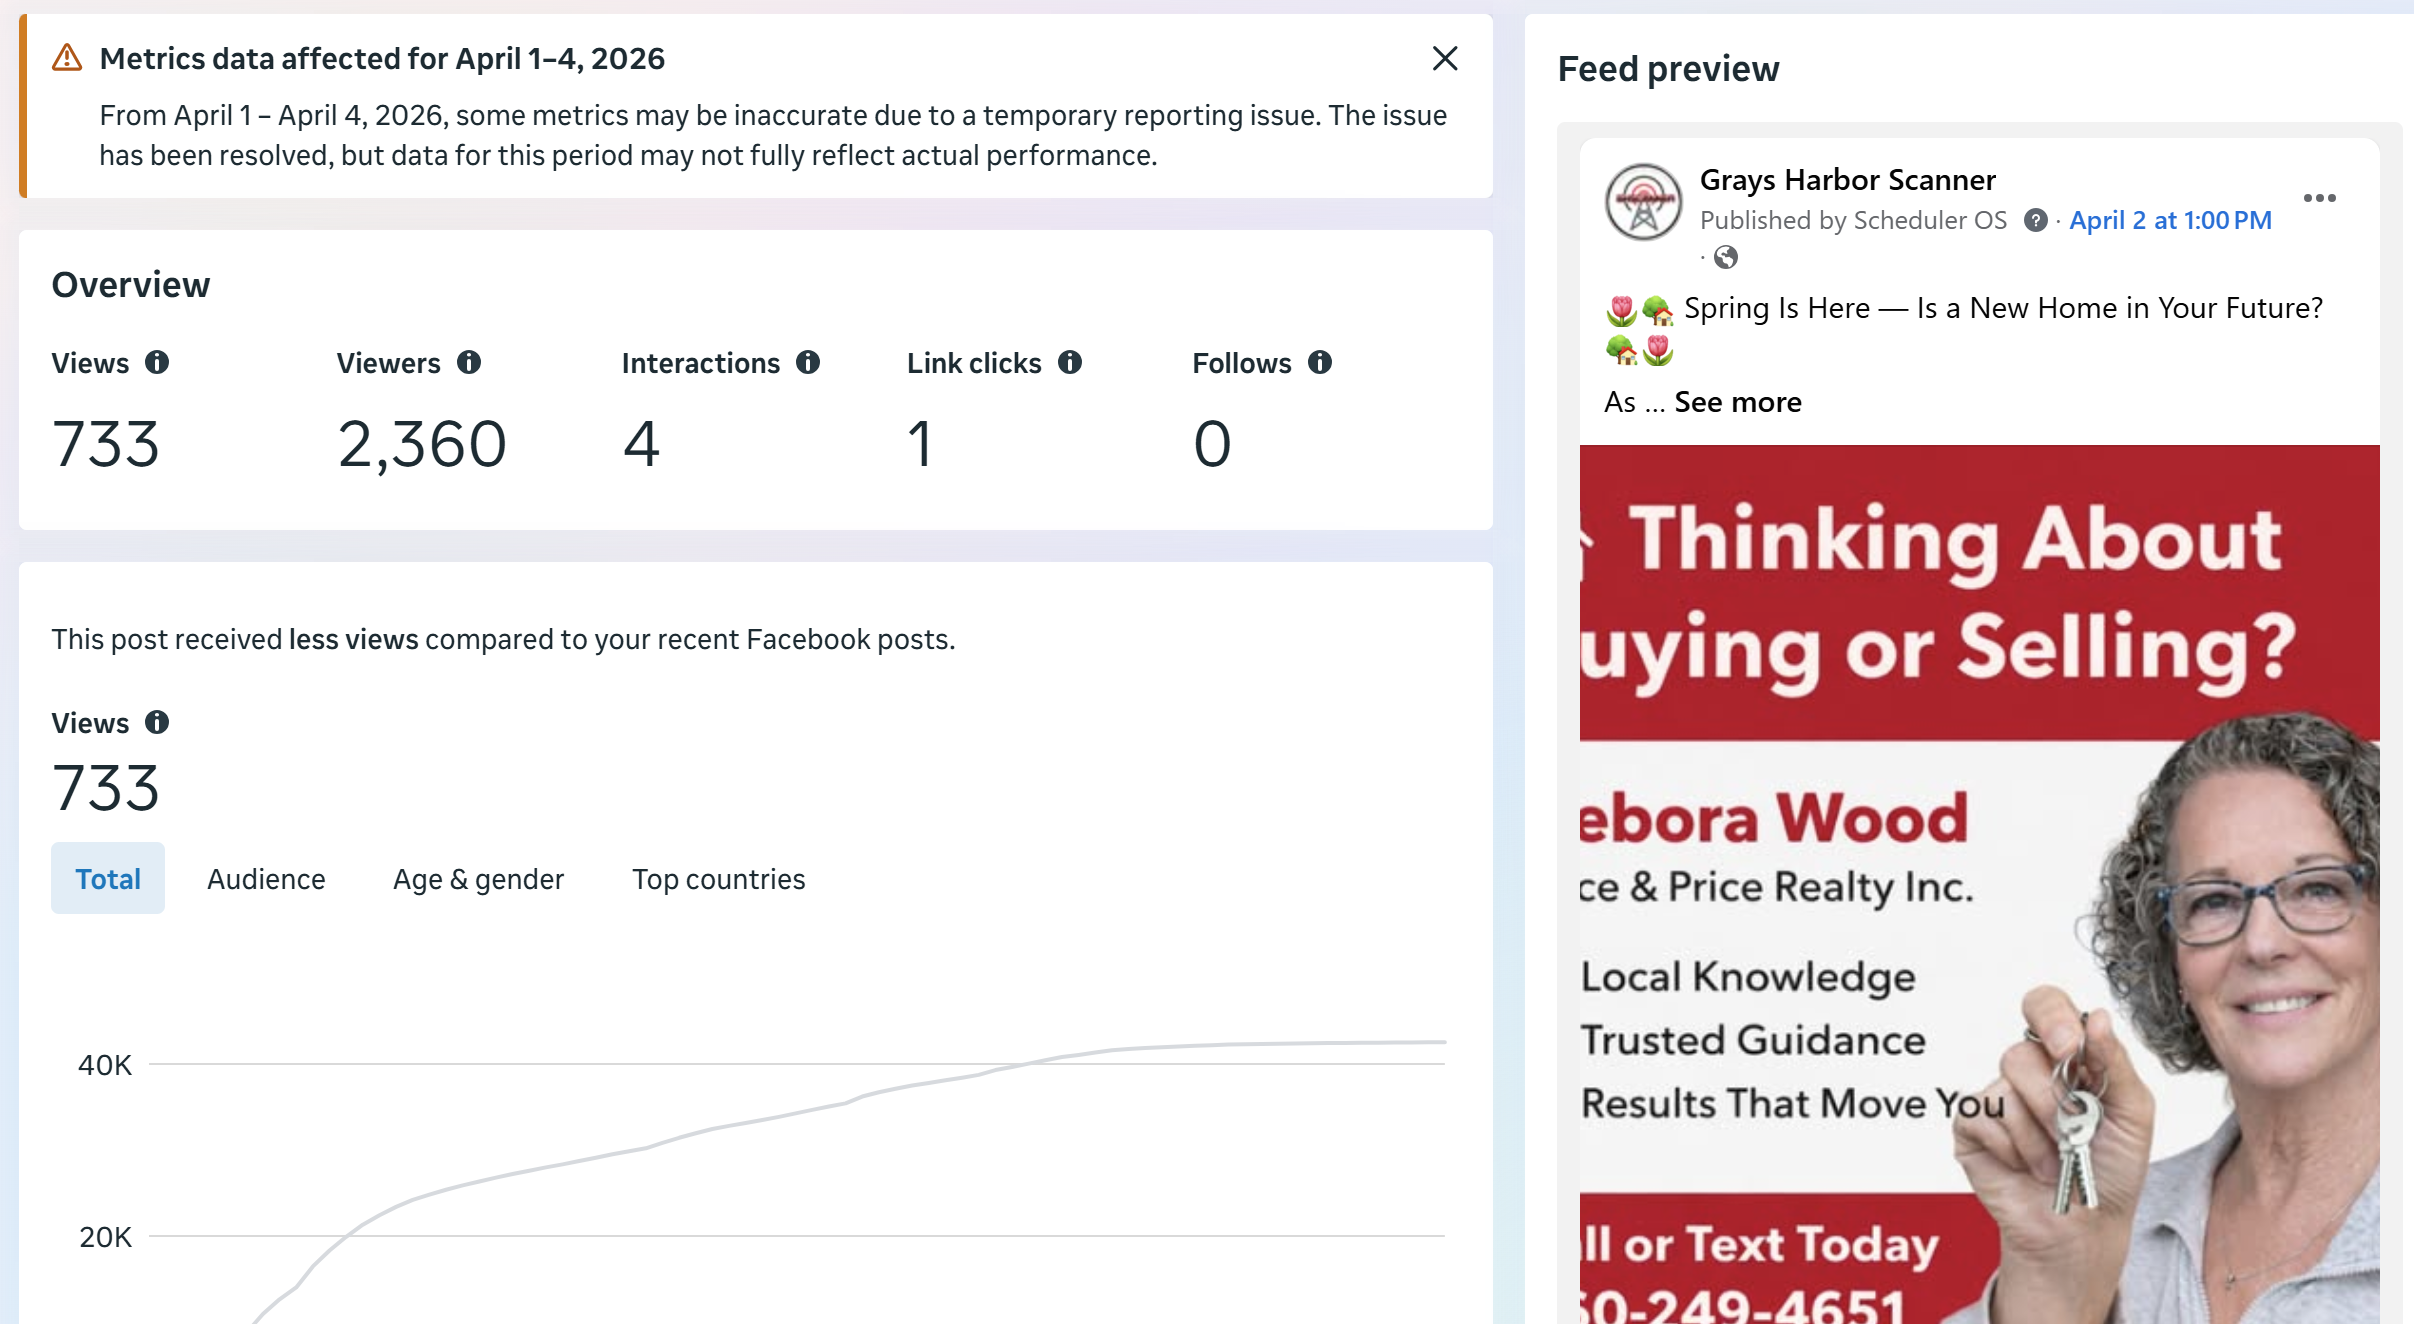The height and width of the screenshot is (1324, 2414).
Task: Open the post's three-dot options menu
Action: click(x=2319, y=198)
